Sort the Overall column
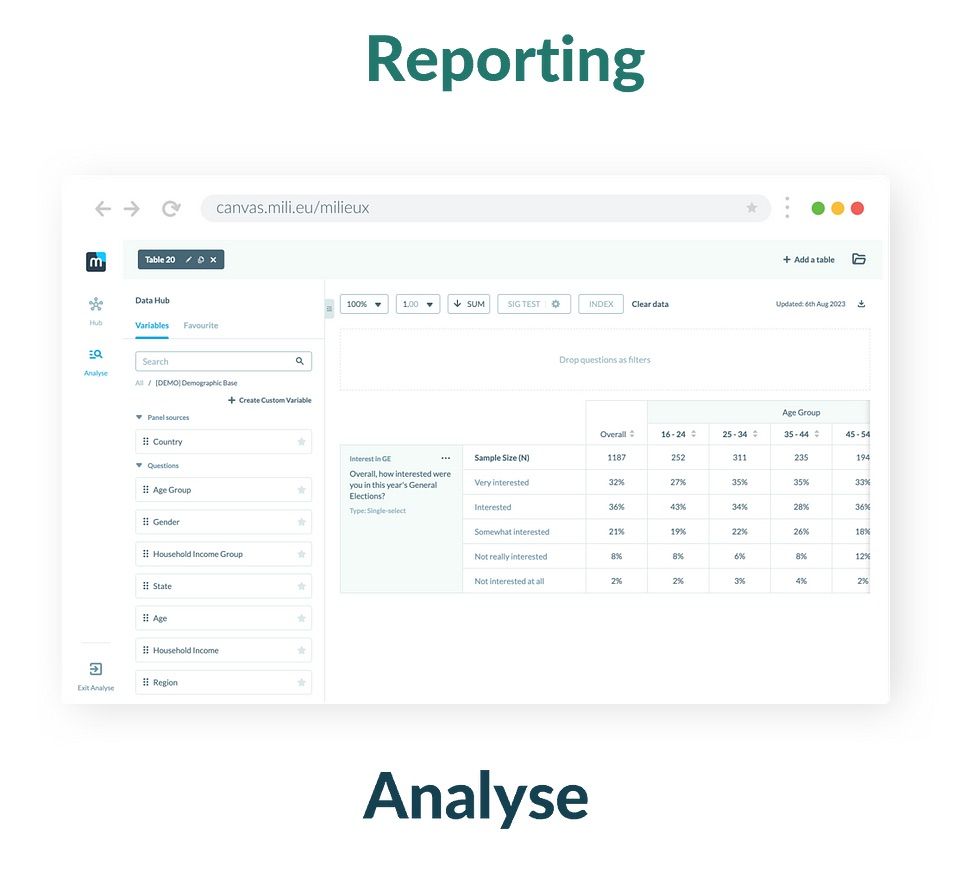Screen dimensions: 960x871 632,434
